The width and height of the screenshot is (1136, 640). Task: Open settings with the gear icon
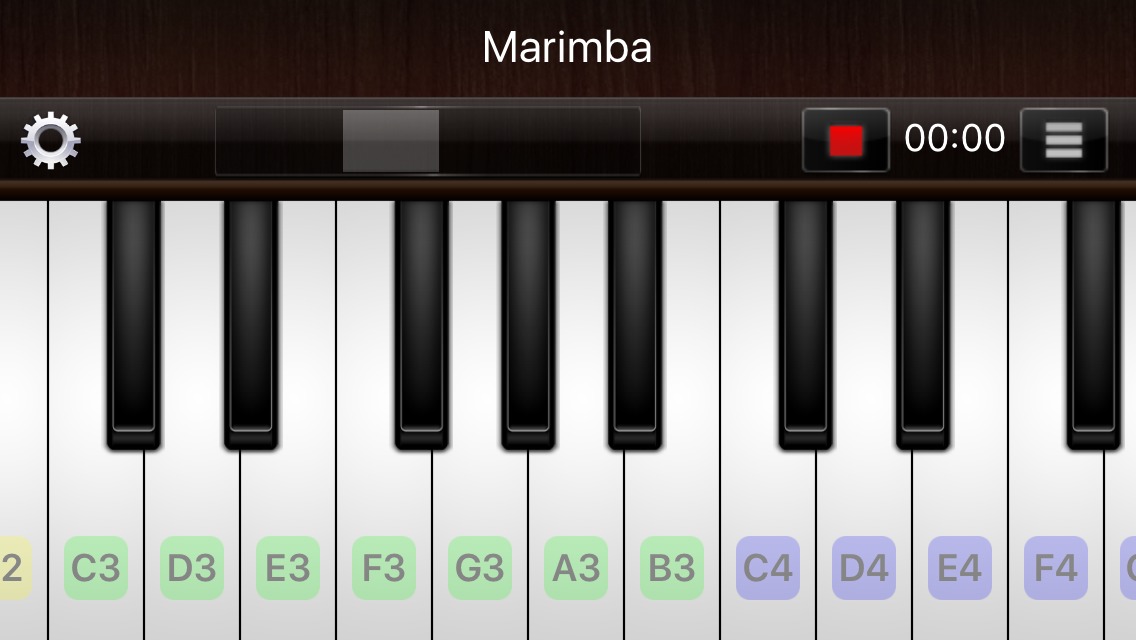[x=51, y=140]
